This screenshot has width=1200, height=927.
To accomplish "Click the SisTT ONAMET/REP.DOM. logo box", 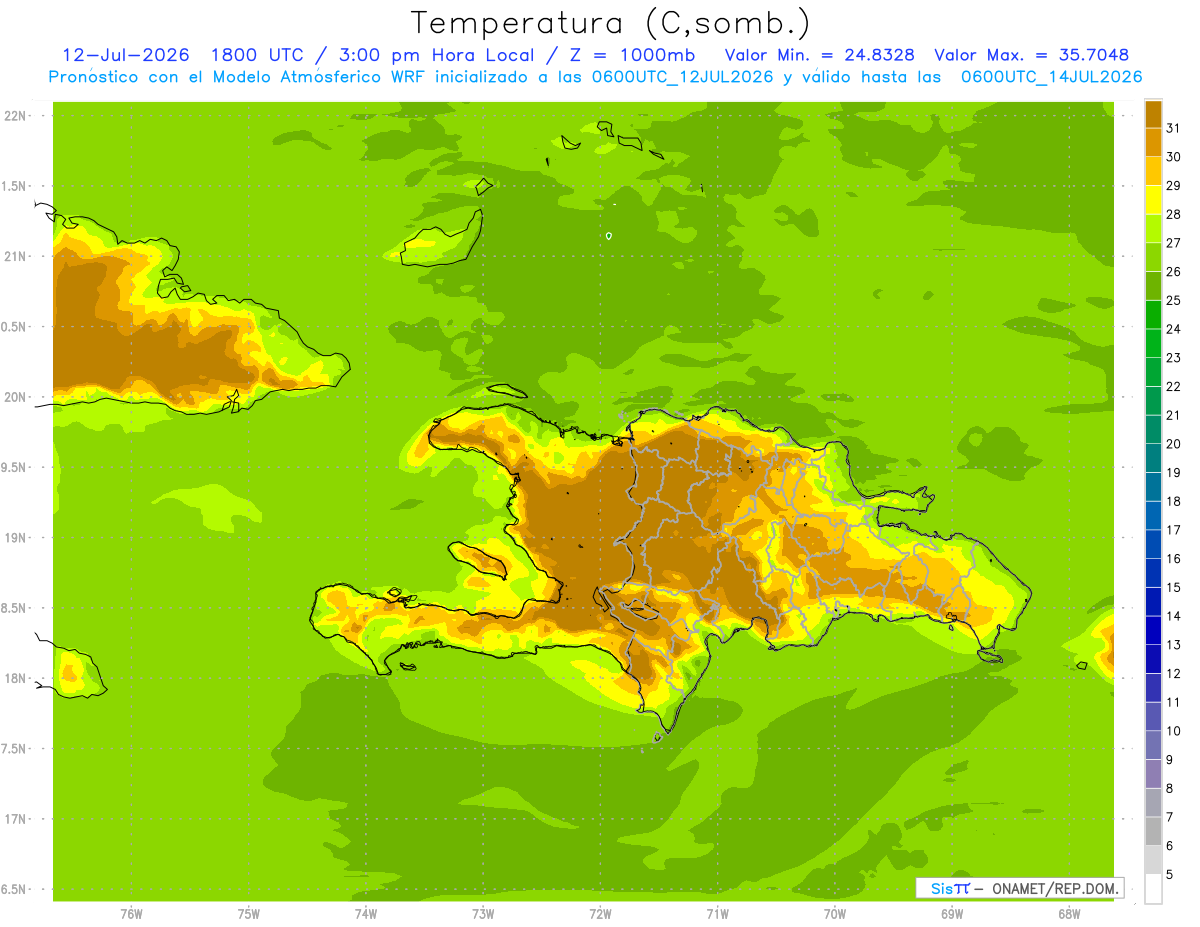I will pyautogui.click(x=1019, y=888).
